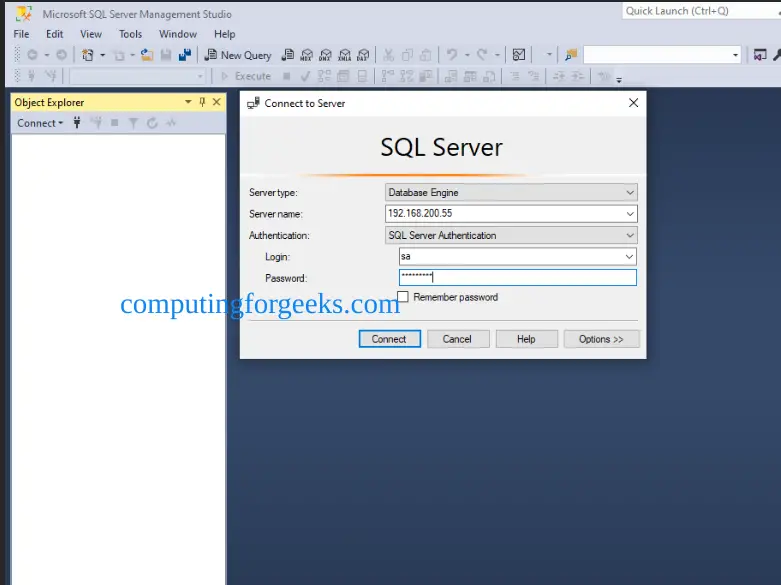Click the Quick Launch search box
Screen dimensions: 781x585
[x=701, y=11]
